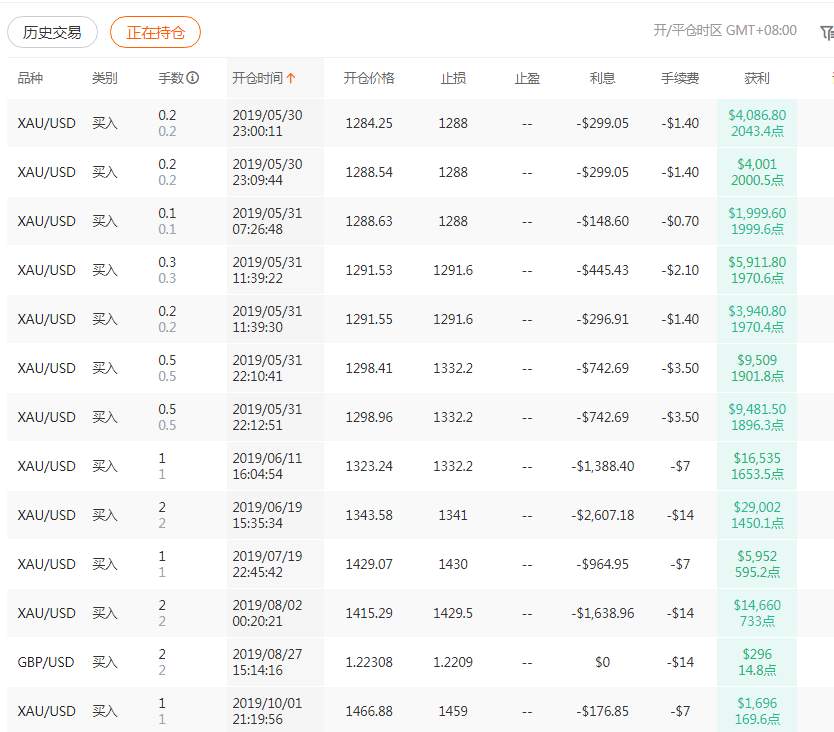Click the interest value -$1,638.96
Viewport: 834px width, 732px height.
603,613
